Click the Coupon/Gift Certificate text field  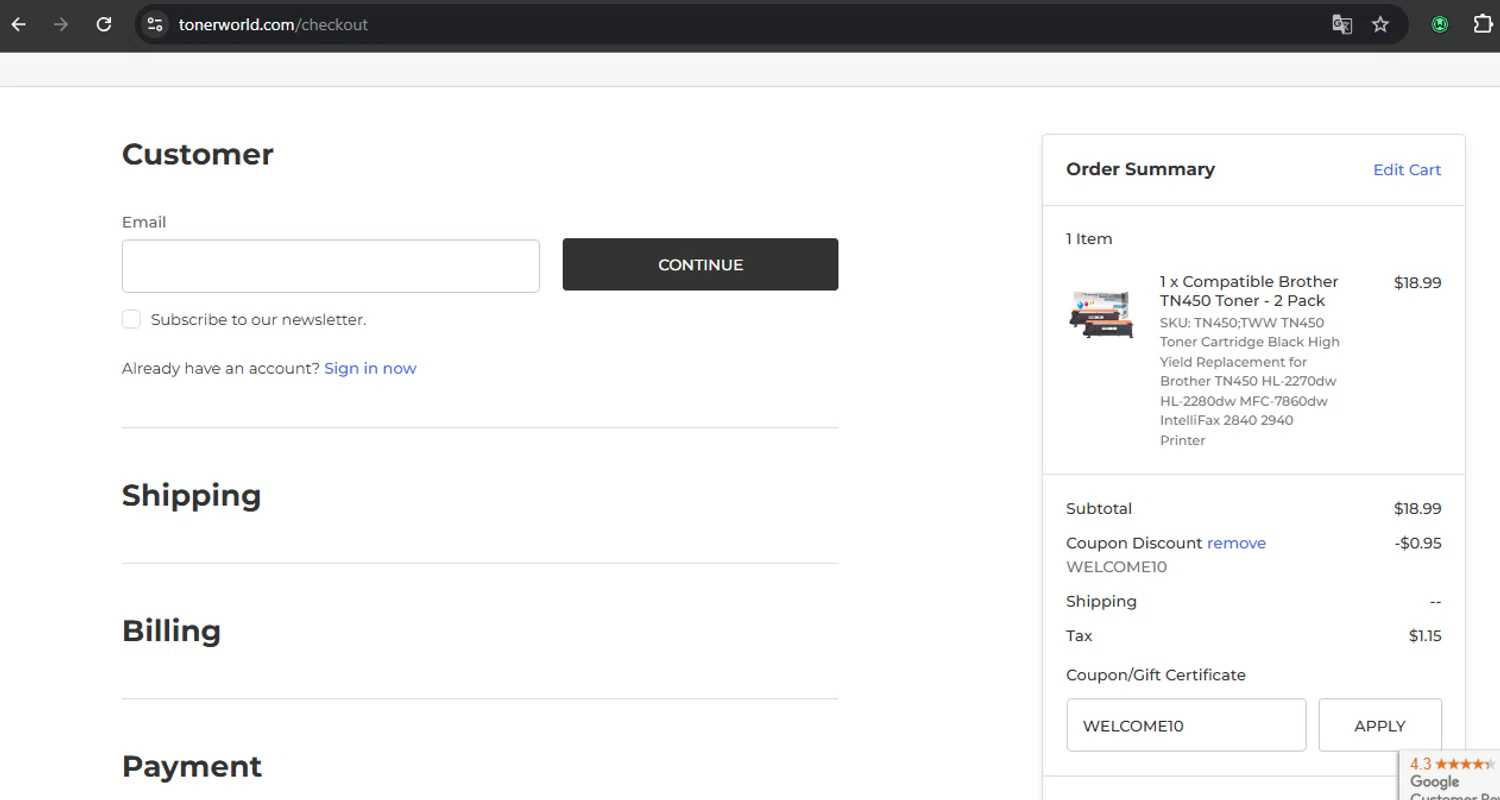pos(1186,725)
